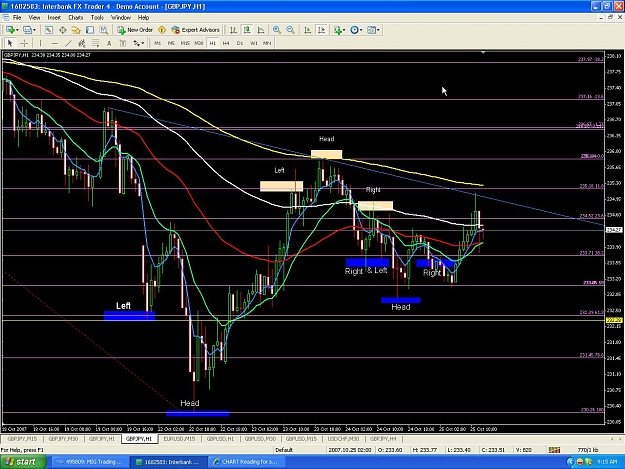Switch timeframe to M15
Viewport: 625px width, 469px height.
[185, 43]
